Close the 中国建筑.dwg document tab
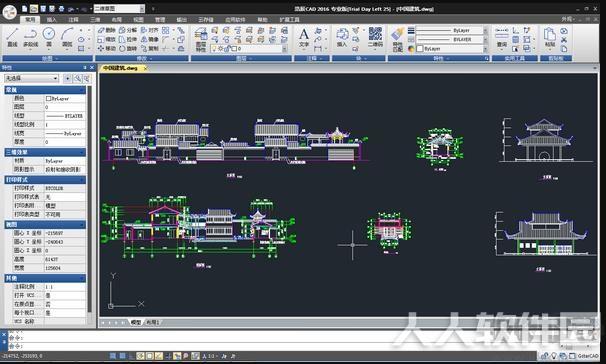 145,68
